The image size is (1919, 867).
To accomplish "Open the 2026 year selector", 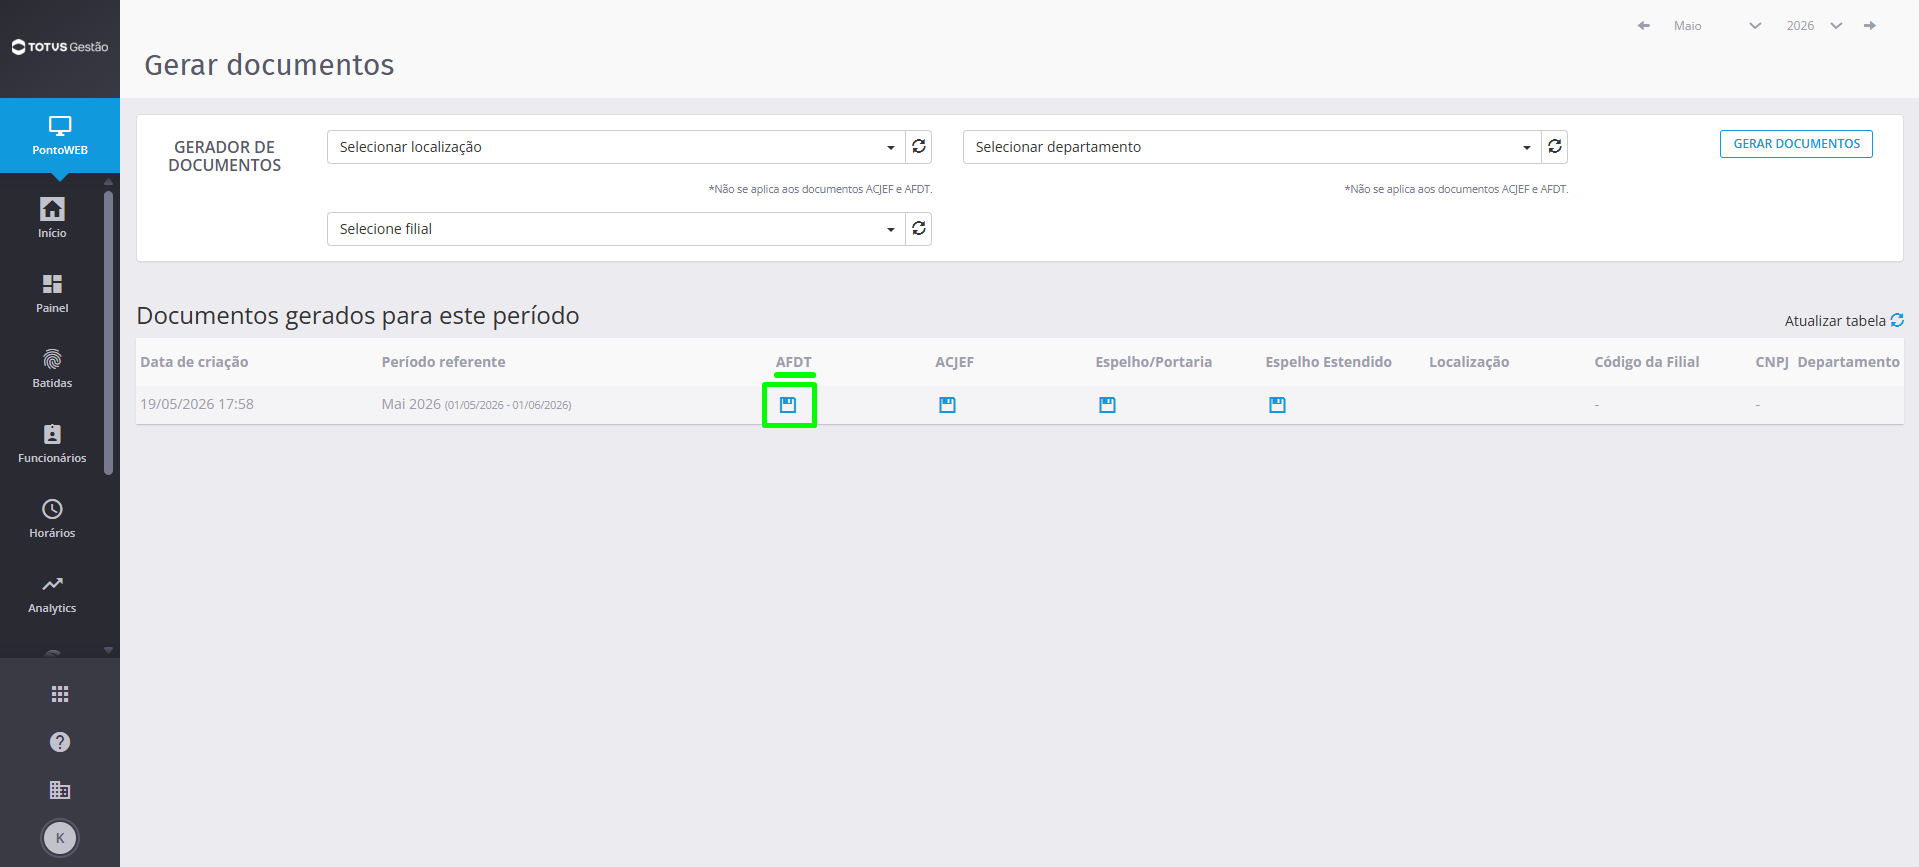I will point(1814,26).
